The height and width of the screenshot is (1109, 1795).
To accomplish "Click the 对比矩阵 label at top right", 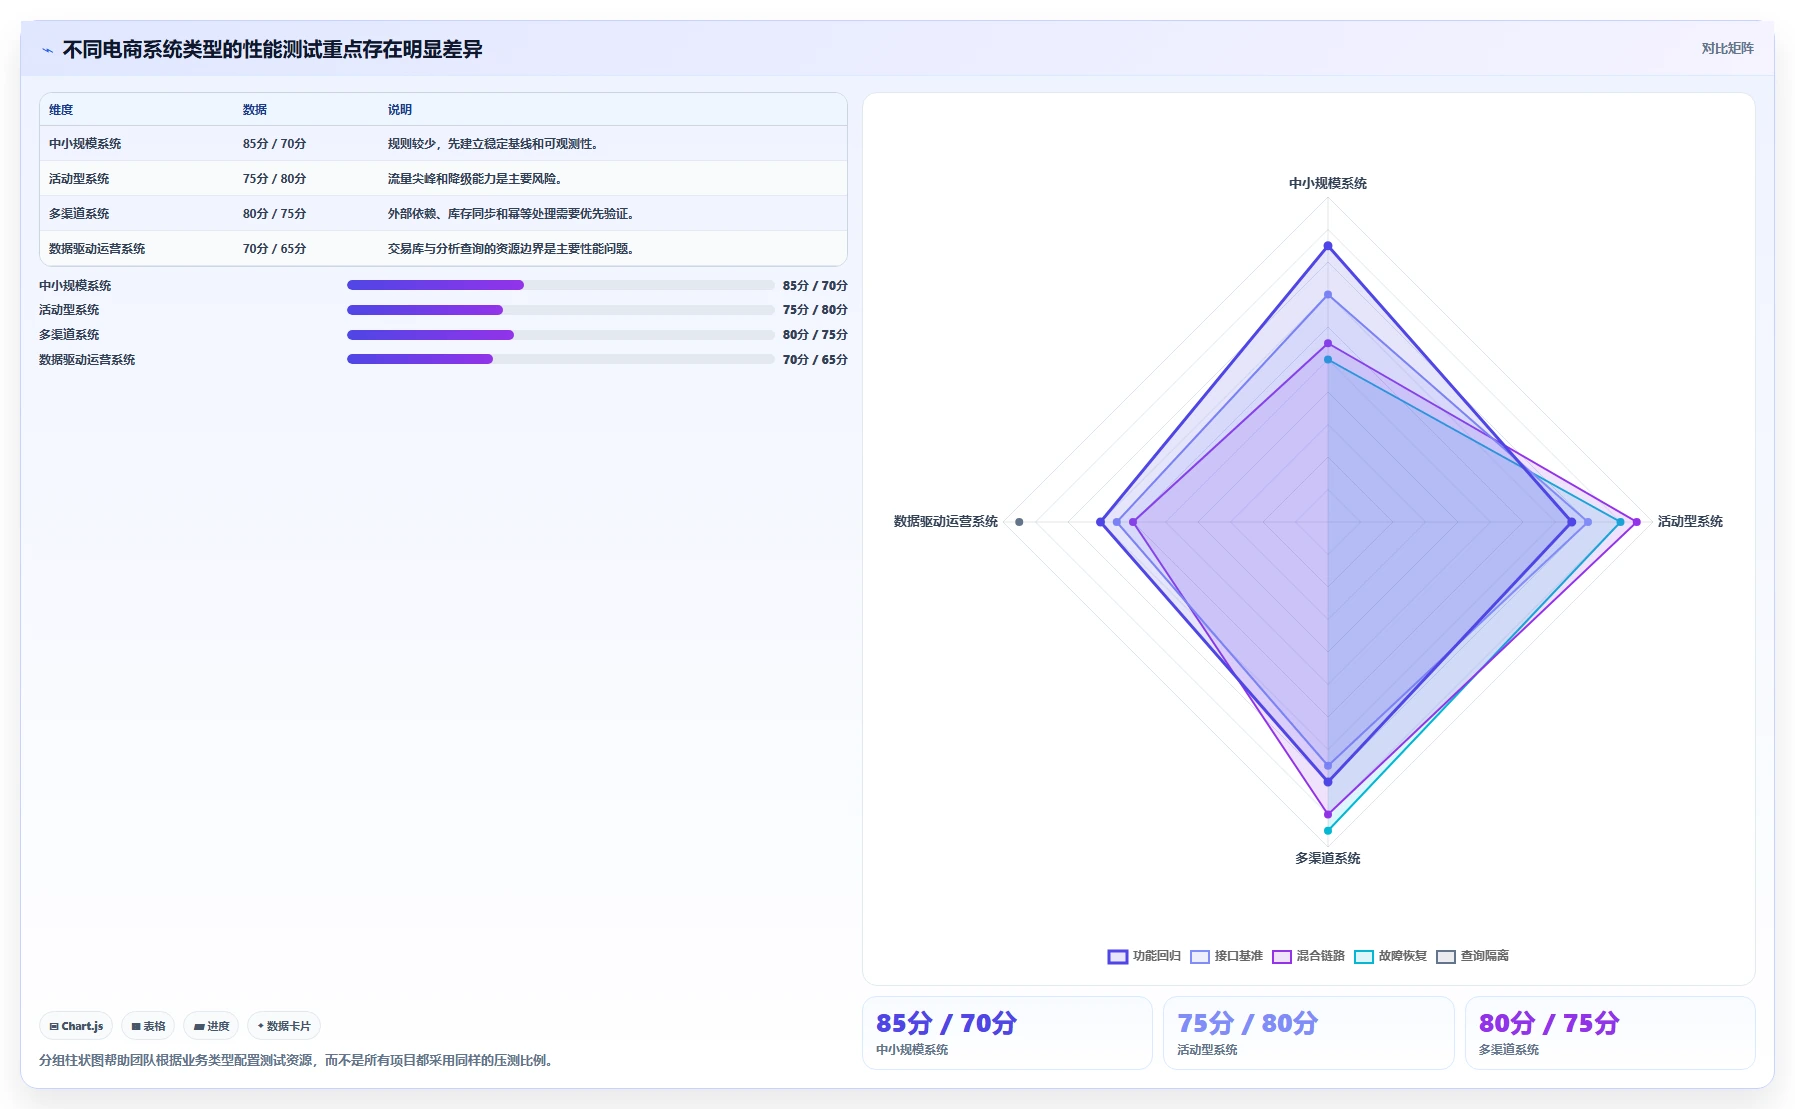I will pos(1727,48).
